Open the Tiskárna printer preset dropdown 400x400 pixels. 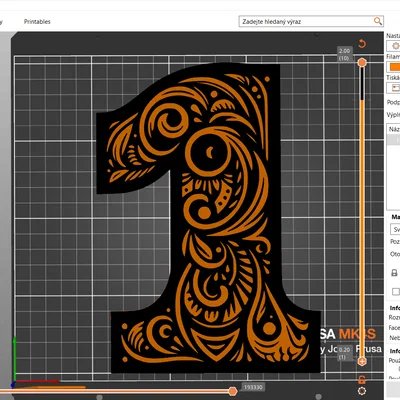(x=393, y=88)
